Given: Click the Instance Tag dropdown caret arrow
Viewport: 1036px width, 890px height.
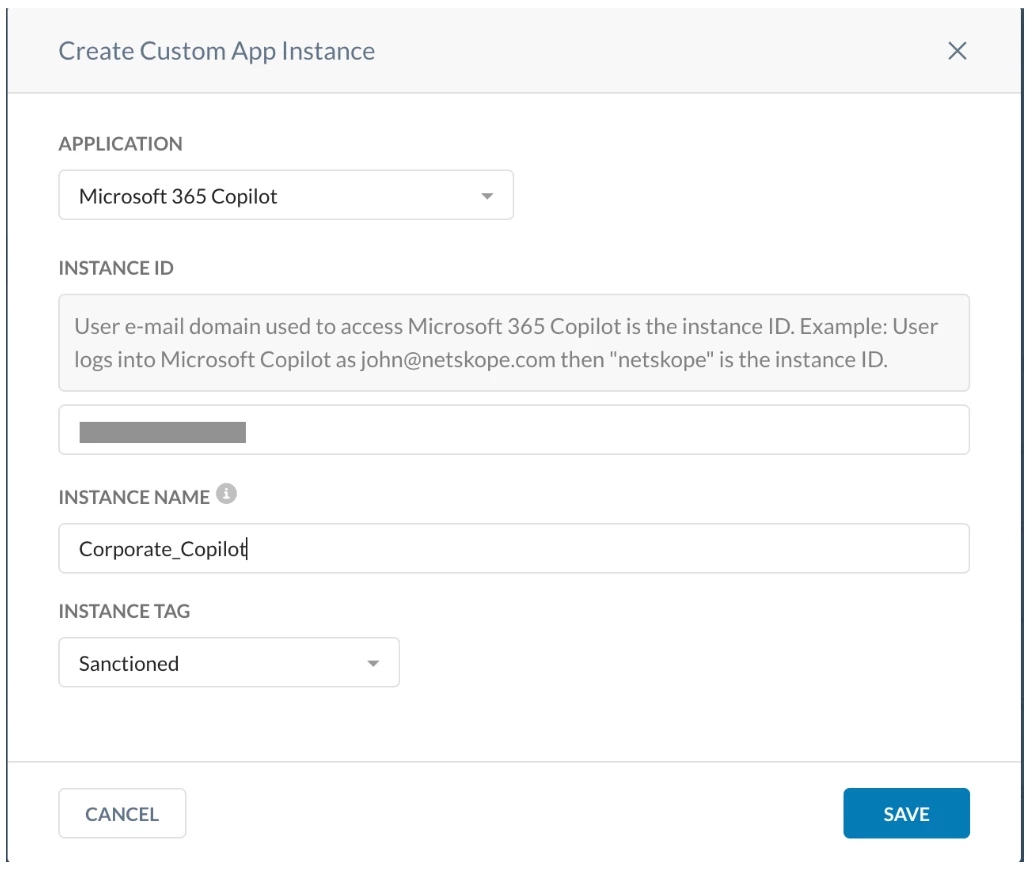Looking at the screenshot, I should point(373,663).
